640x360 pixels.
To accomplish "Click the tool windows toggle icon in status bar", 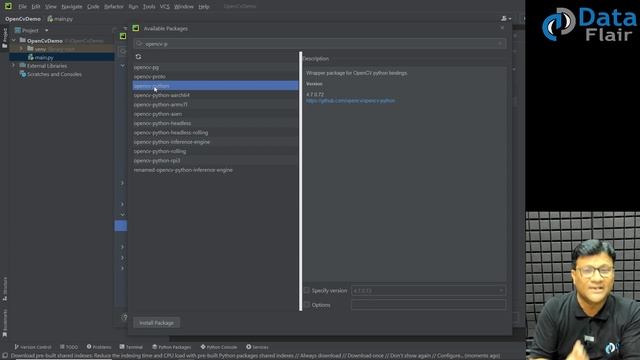I will pyautogui.click(x=4, y=356).
